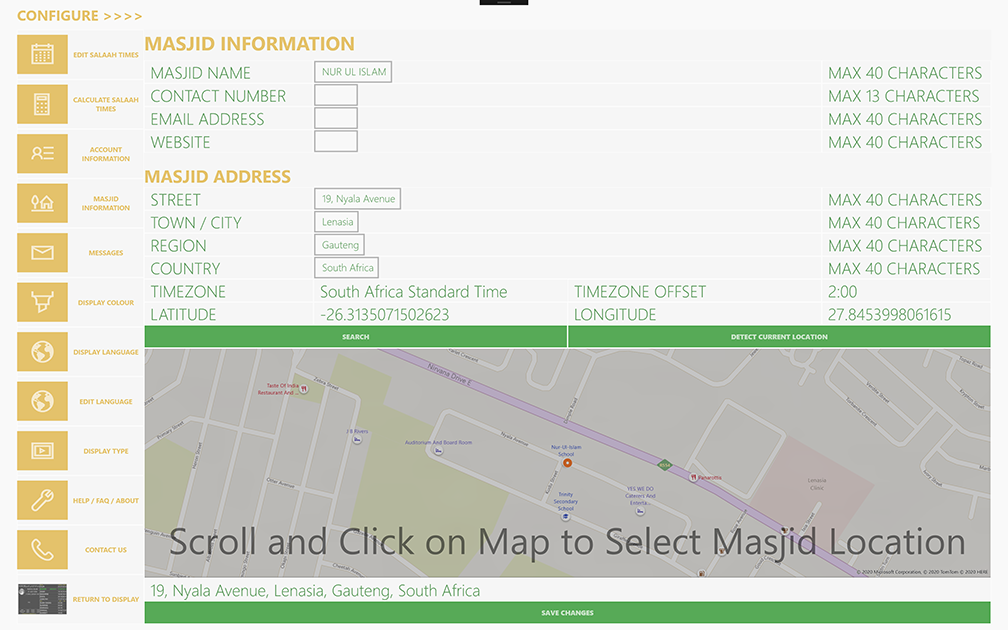The width and height of the screenshot is (1008, 630).
Task: Click Return to Display thumbnail
Action: [42, 599]
